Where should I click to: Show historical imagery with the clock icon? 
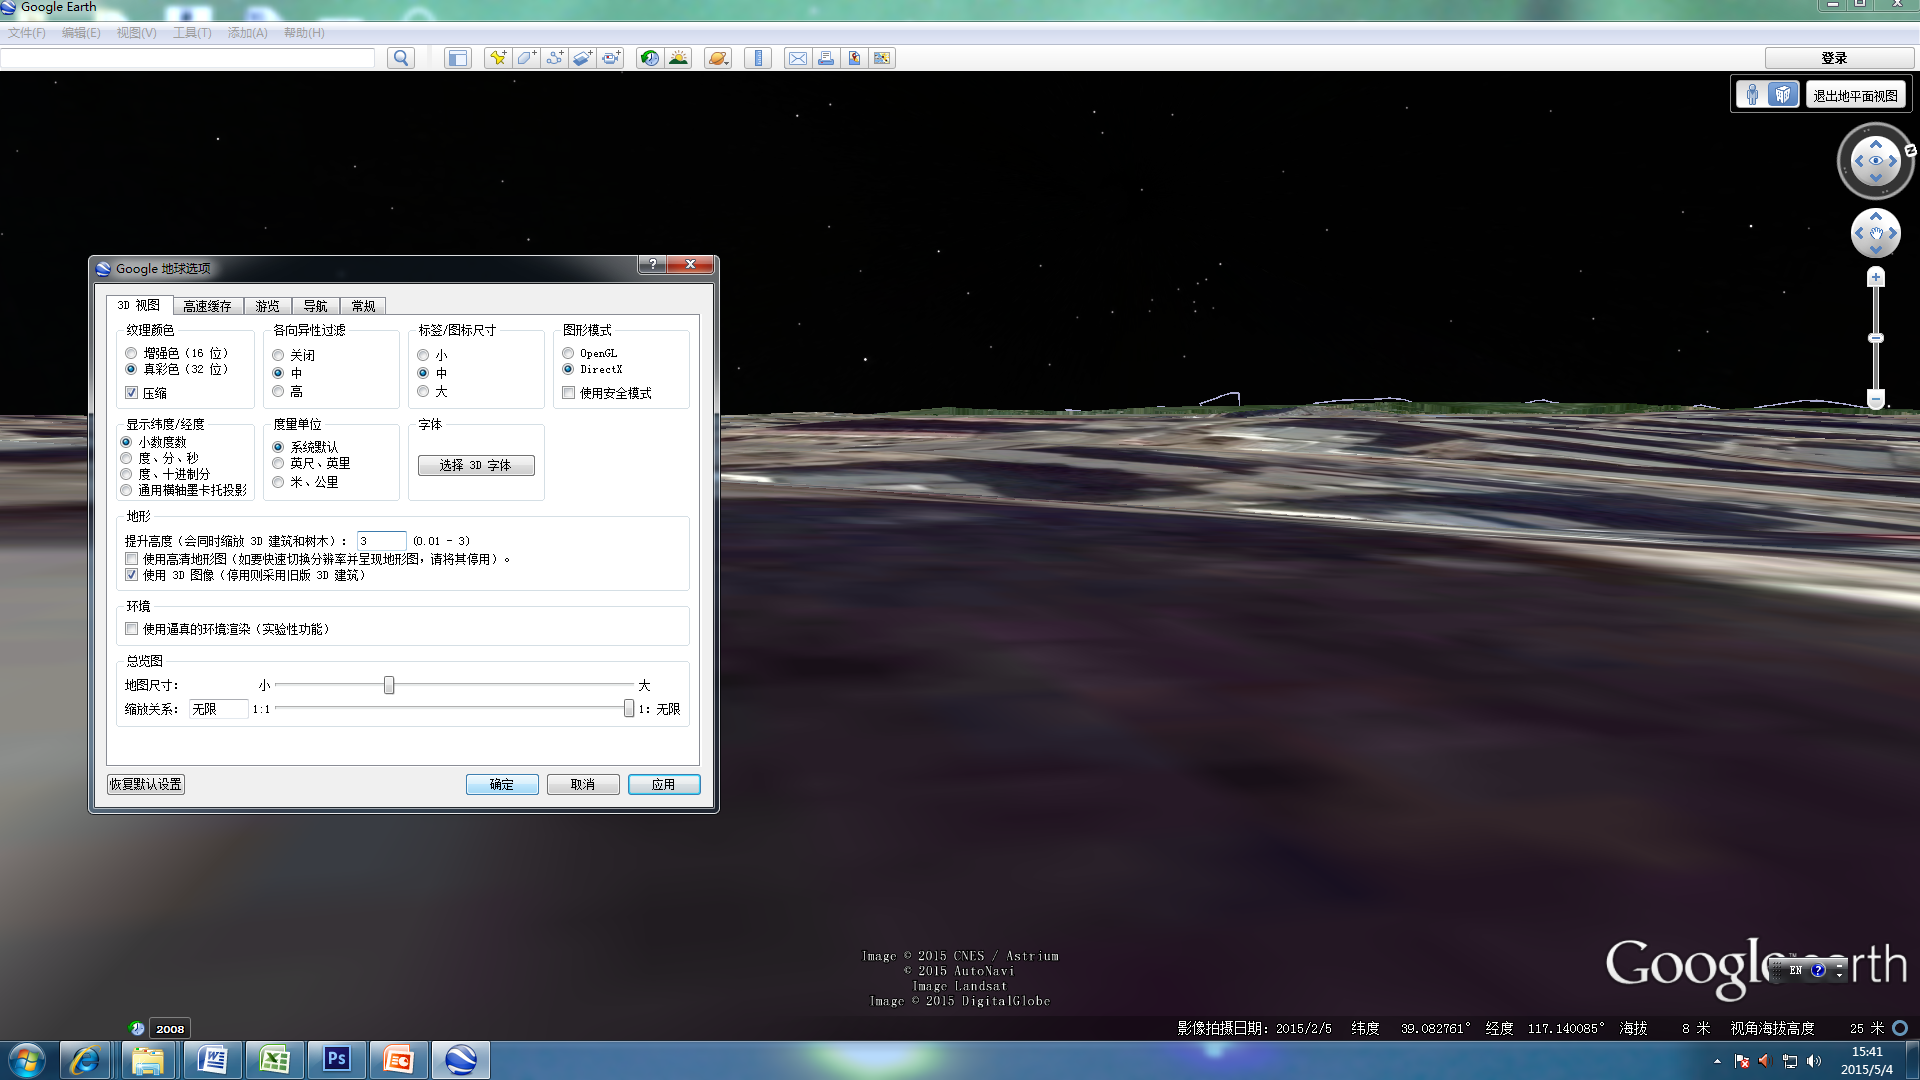point(650,58)
